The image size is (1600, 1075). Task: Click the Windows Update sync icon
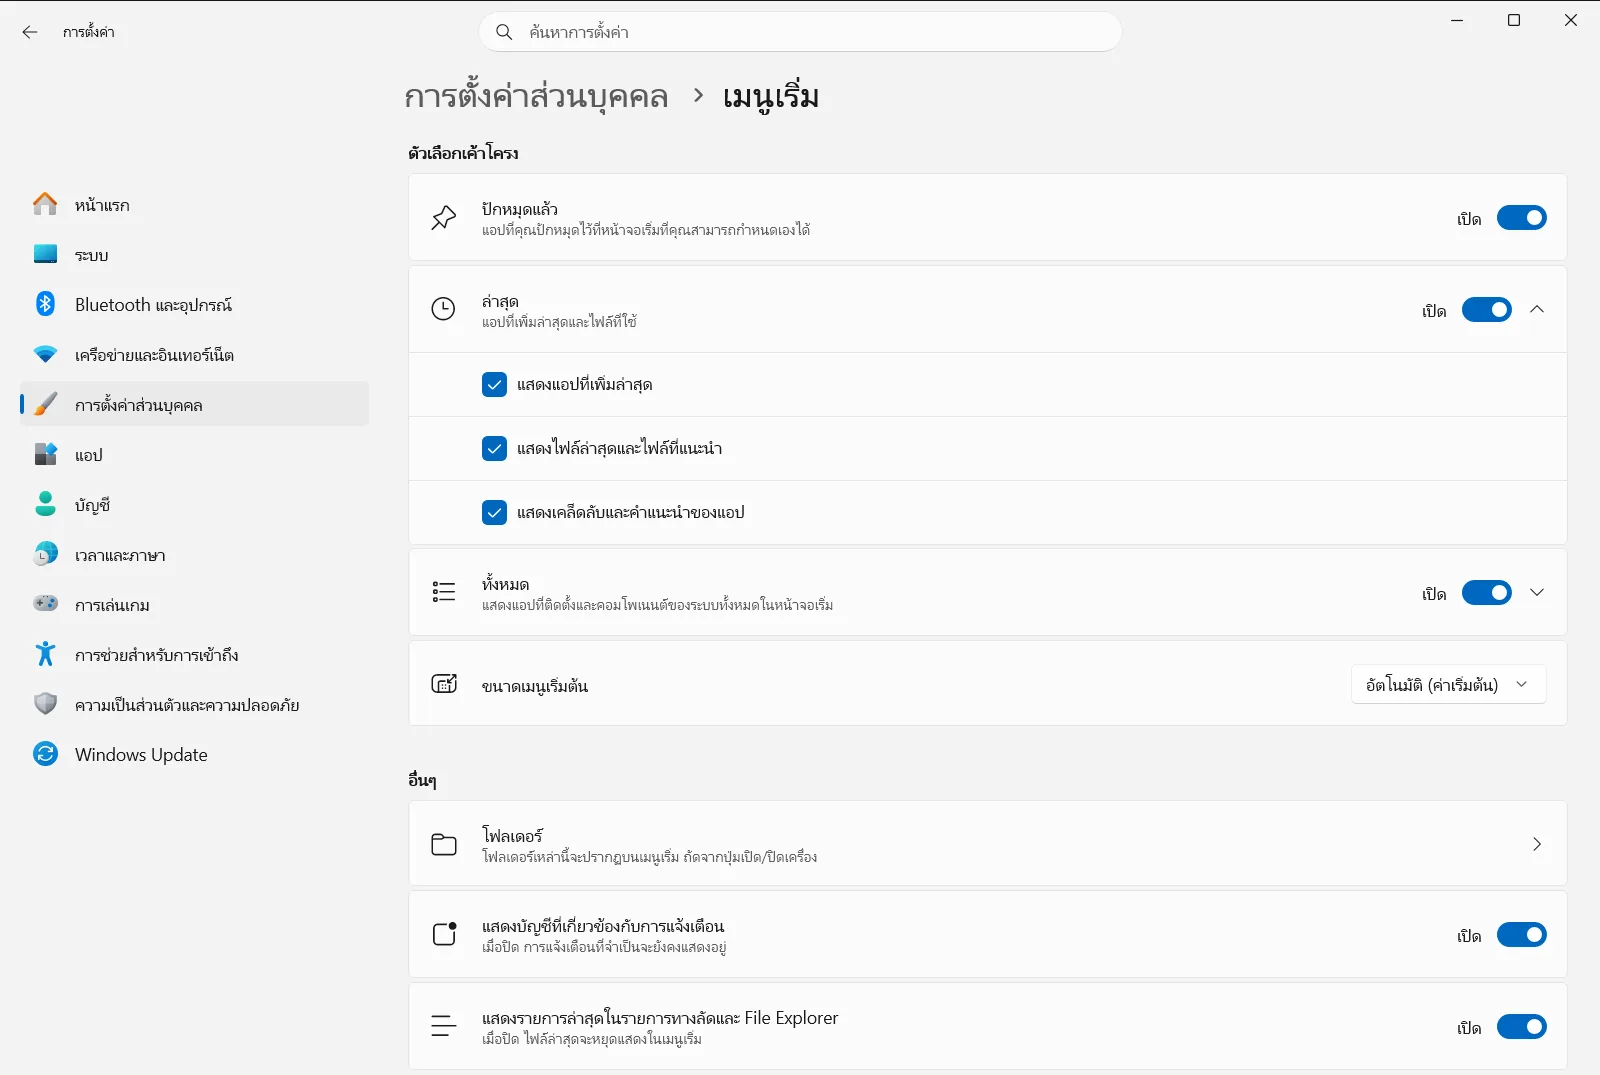pyautogui.click(x=45, y=754)
